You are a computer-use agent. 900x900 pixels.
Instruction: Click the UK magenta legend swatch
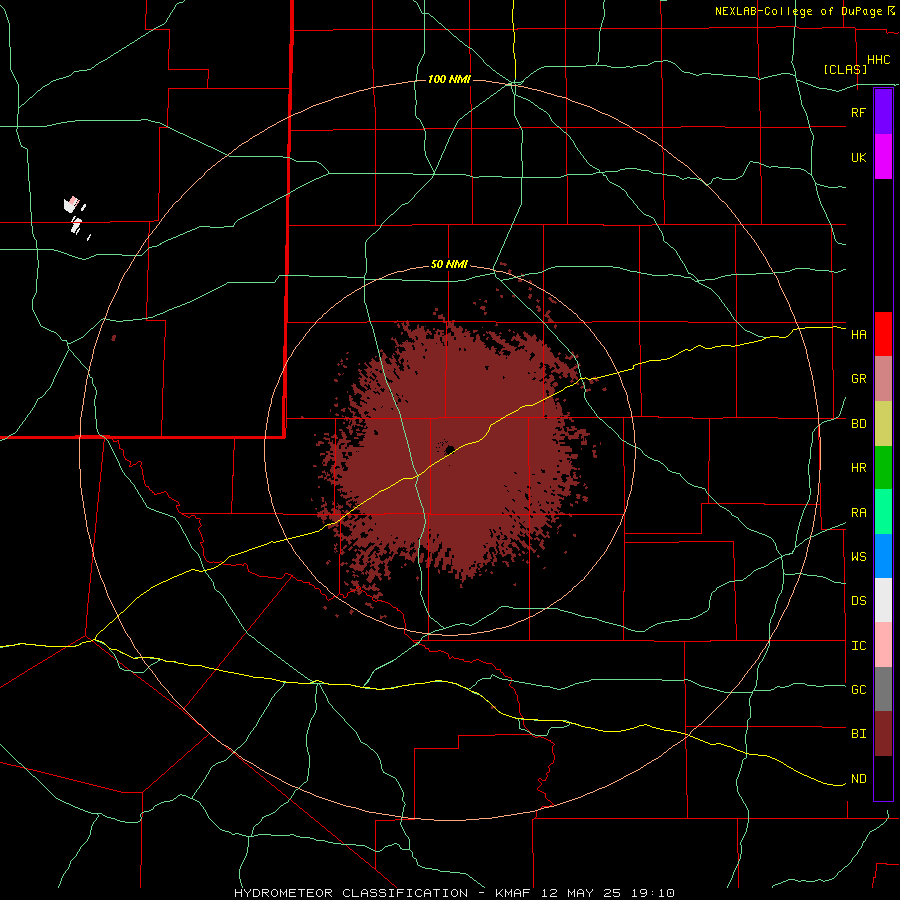click(883, 157)
